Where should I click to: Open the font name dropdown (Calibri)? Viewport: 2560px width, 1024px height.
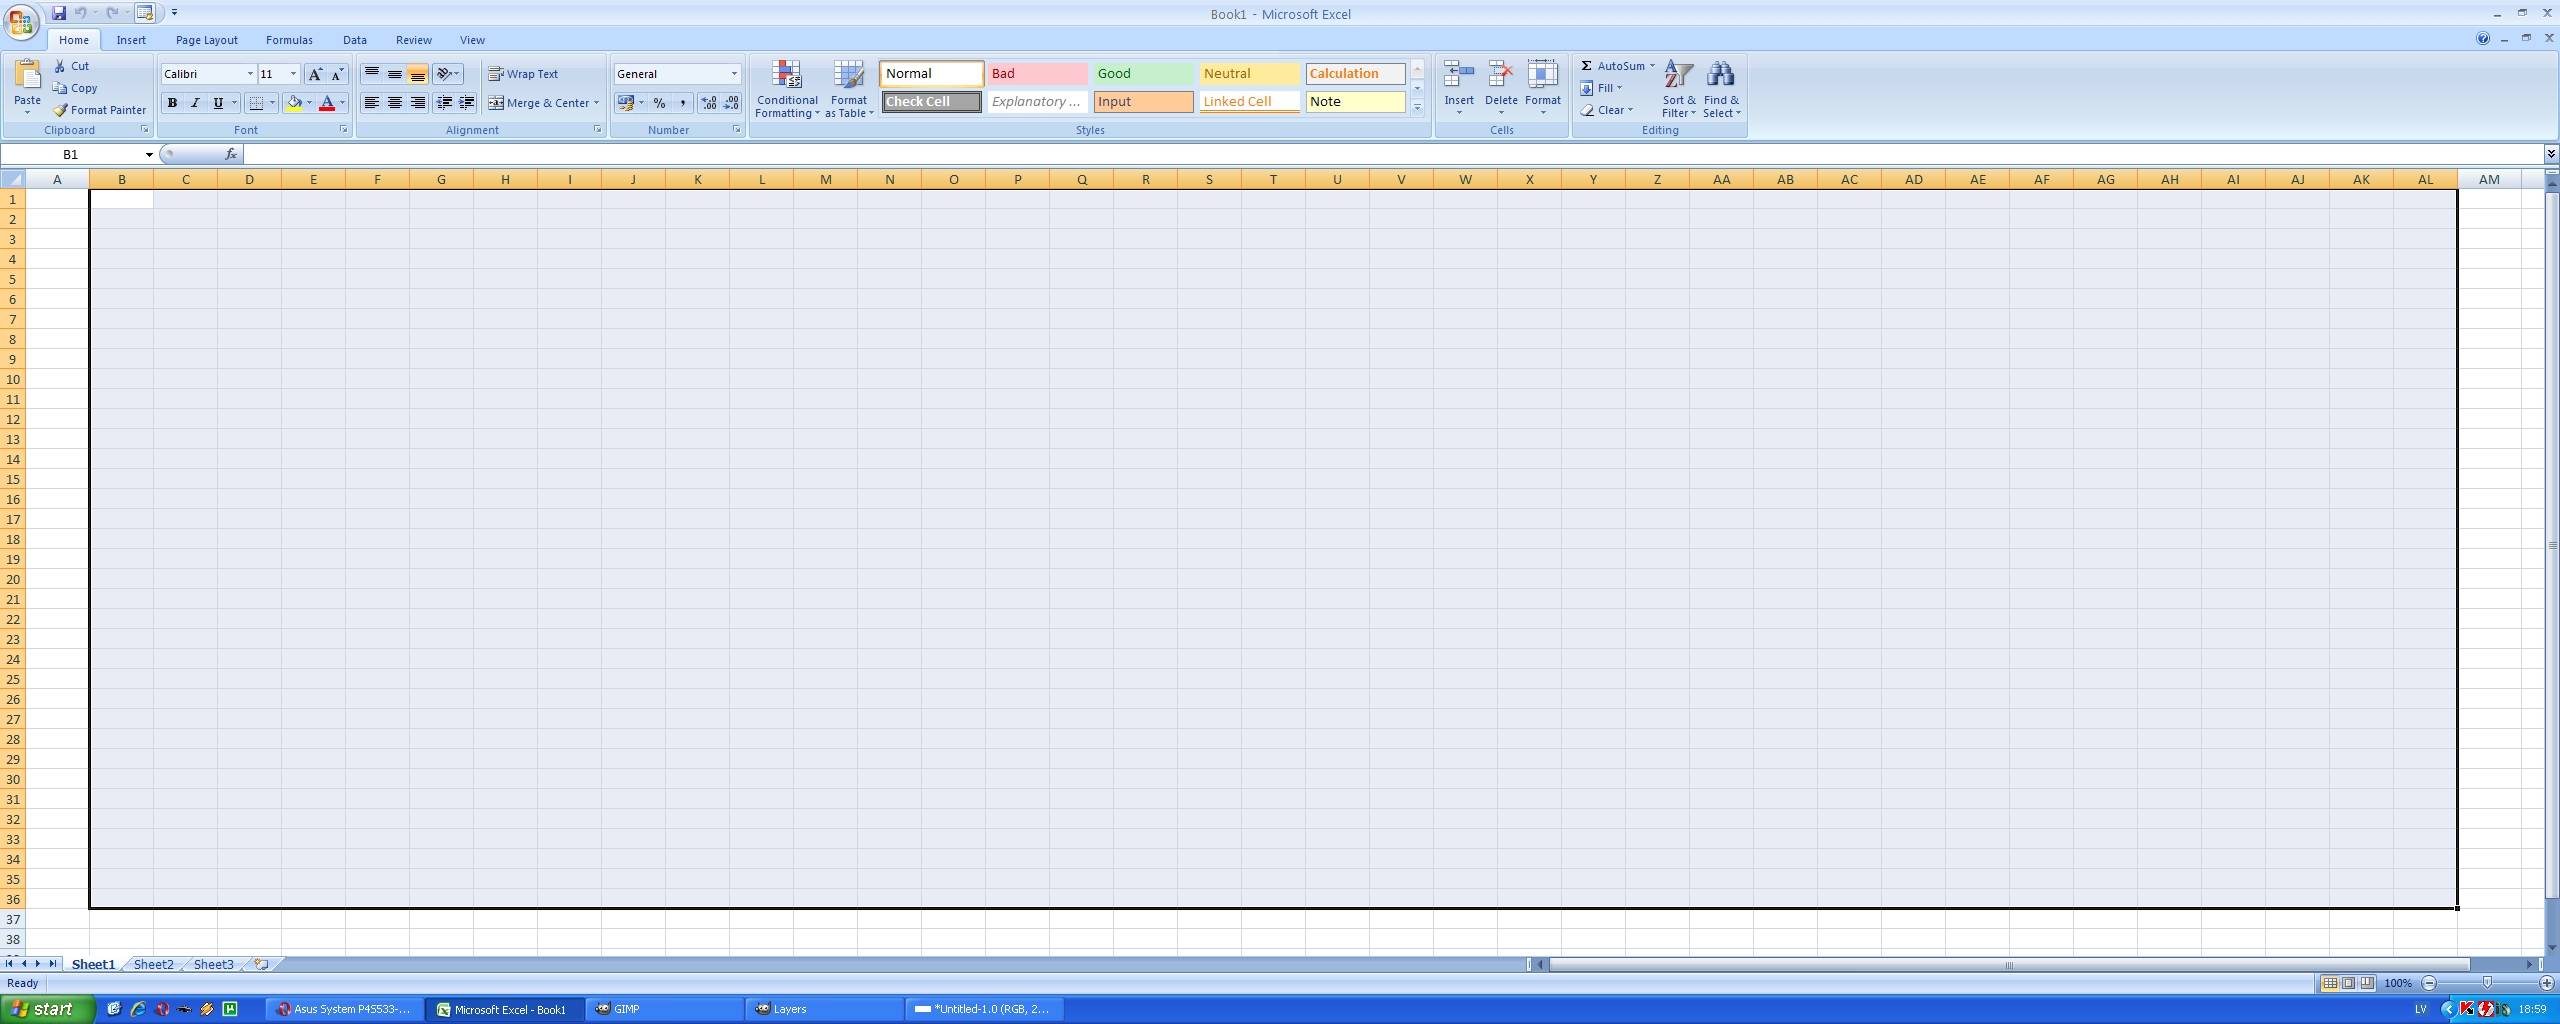pos(250,74)
